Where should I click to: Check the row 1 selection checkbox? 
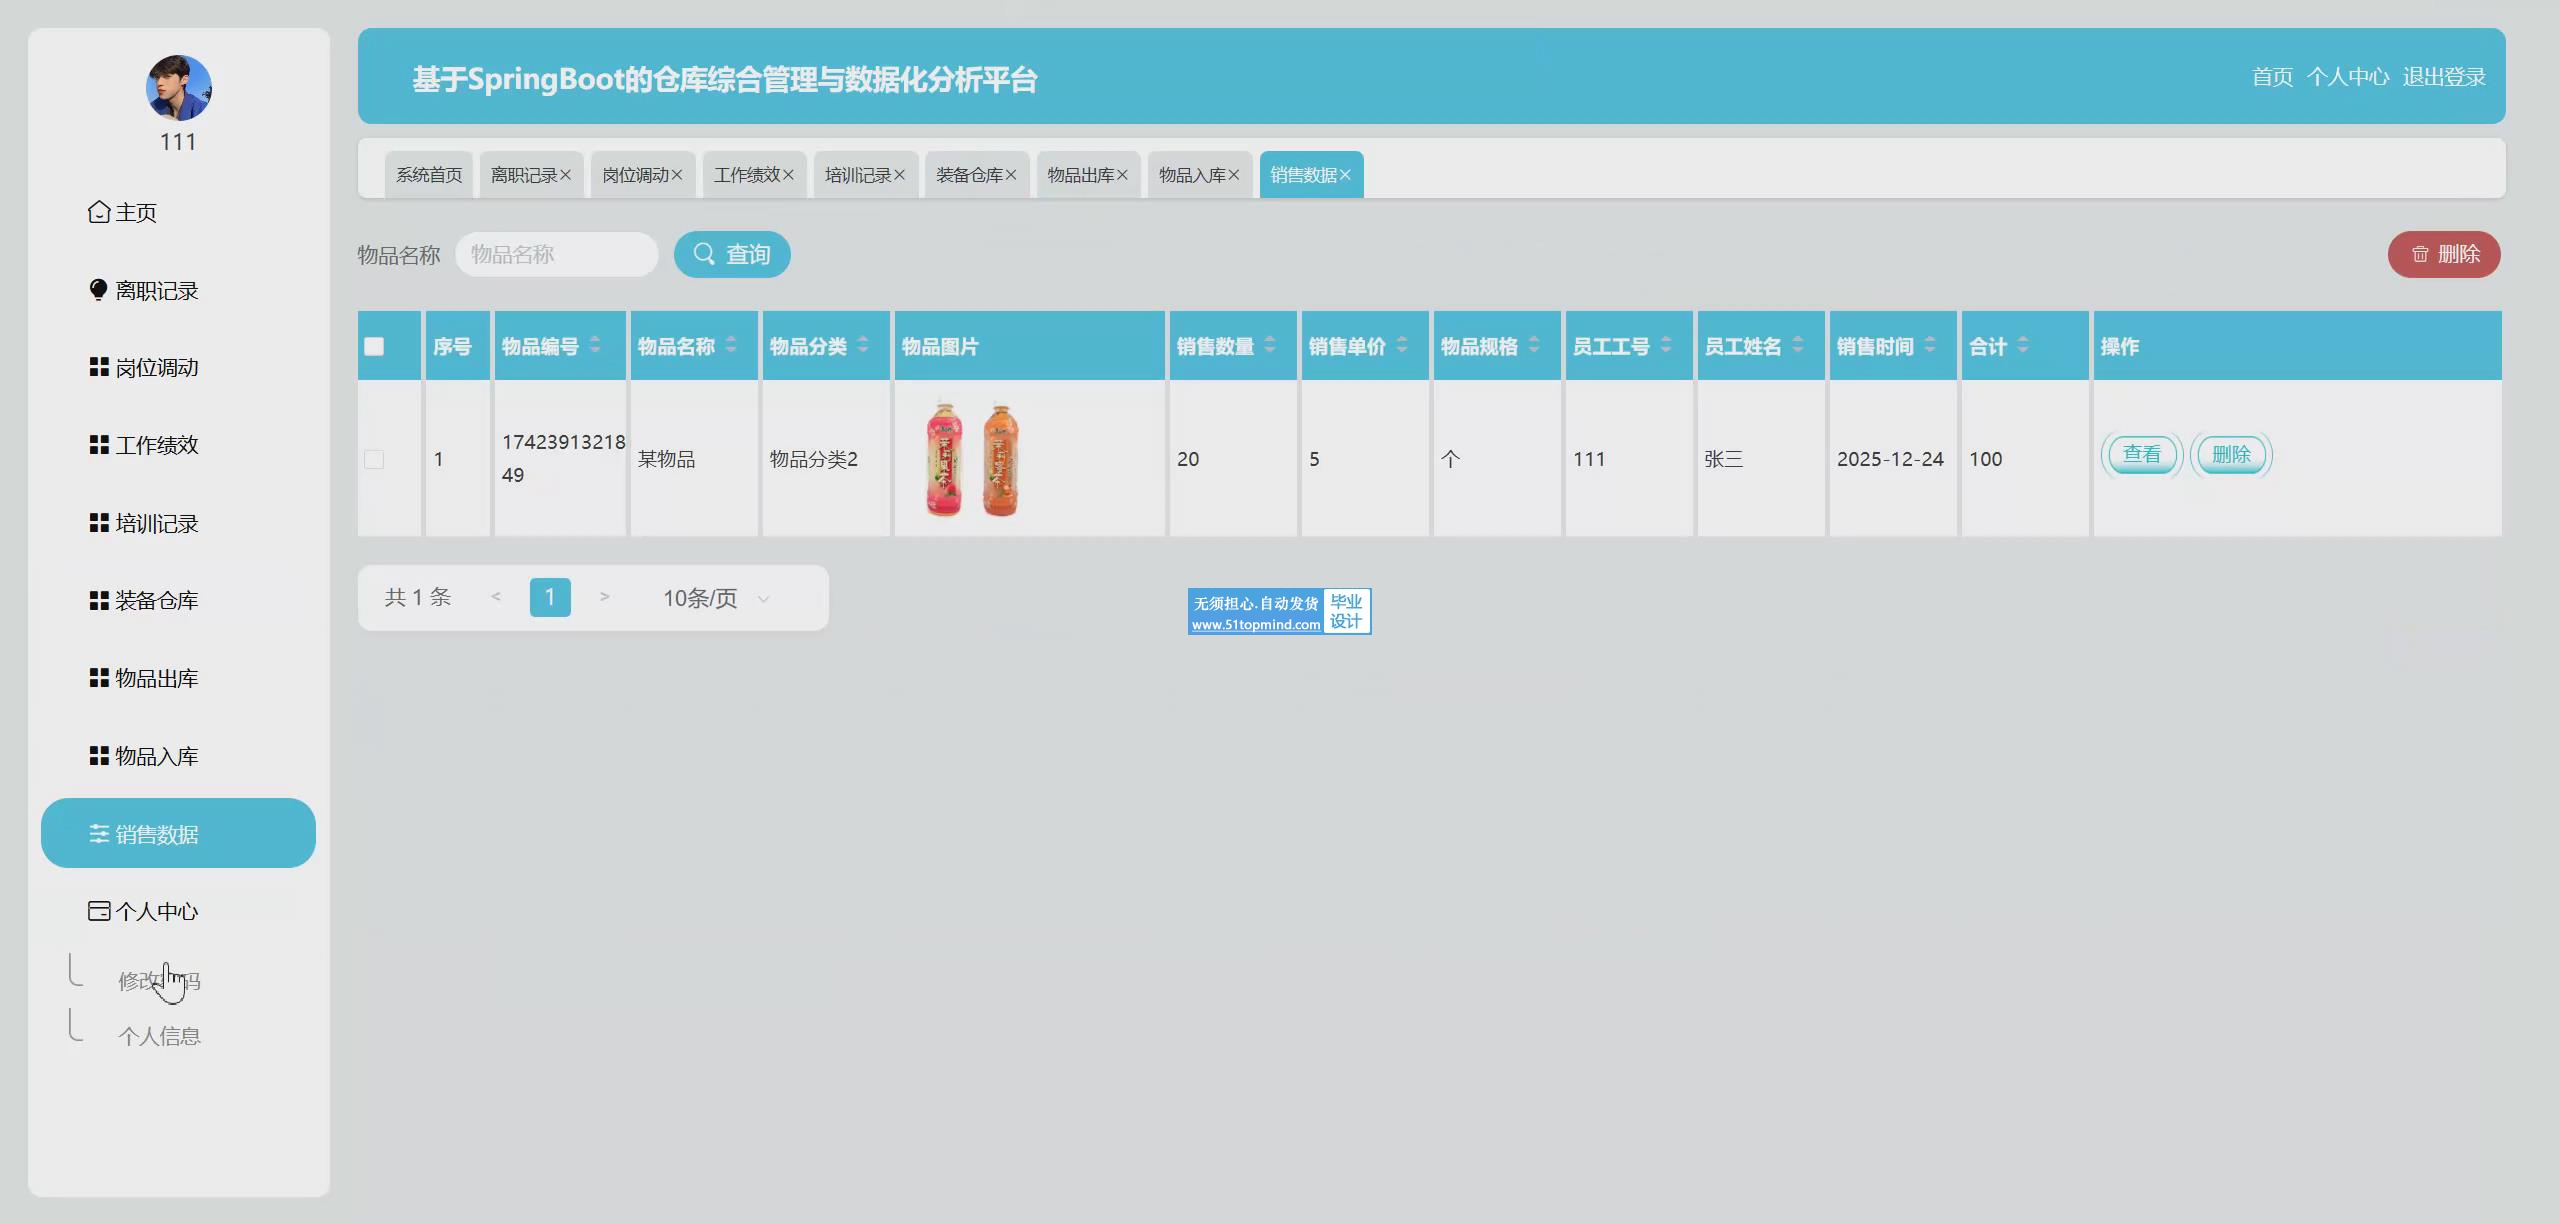click(374, 459)
